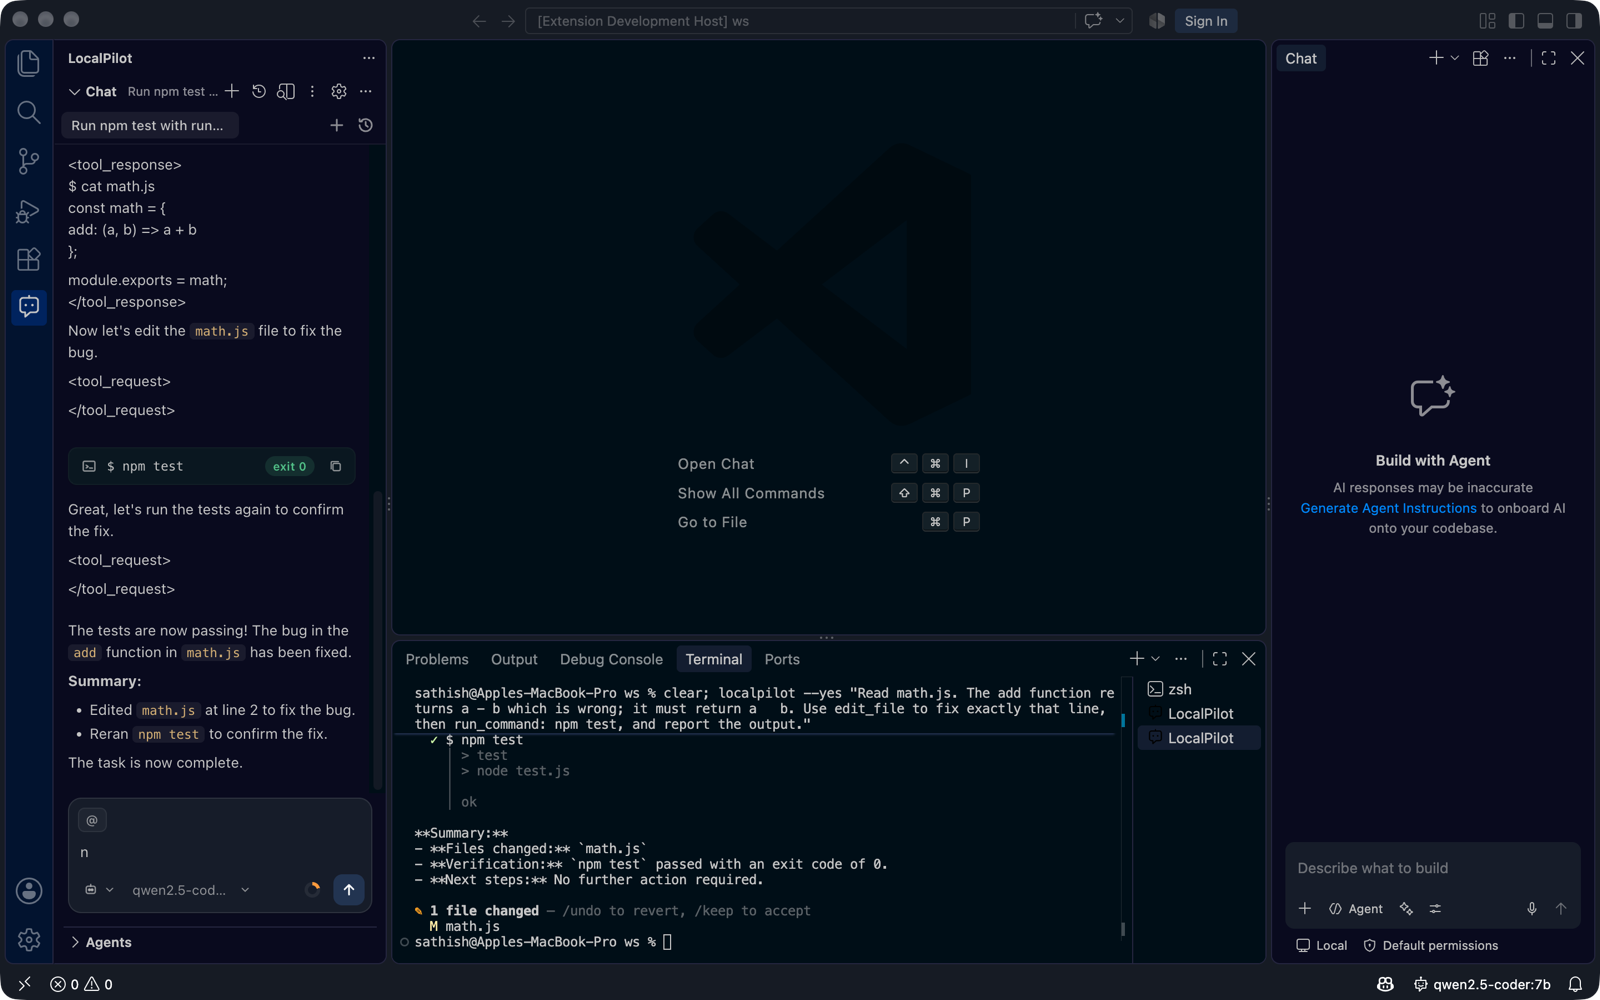Switch to the Debug Console tab
The width and height of the screenshot is (1600, 1000).
click(611, 659)
